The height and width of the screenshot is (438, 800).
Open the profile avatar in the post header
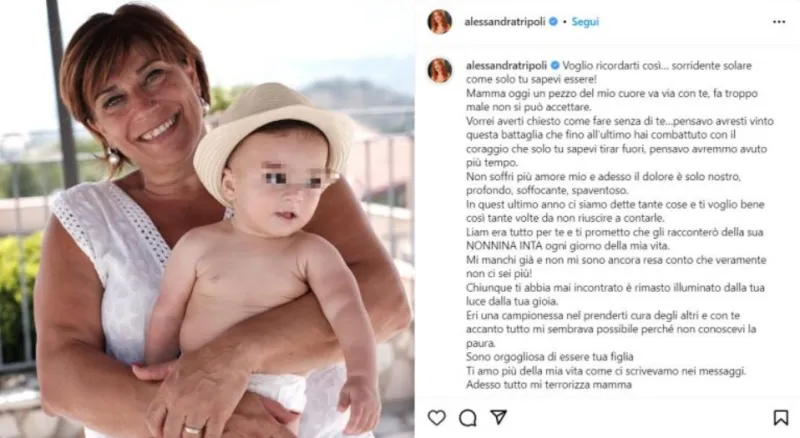click(x=439, y=22)
